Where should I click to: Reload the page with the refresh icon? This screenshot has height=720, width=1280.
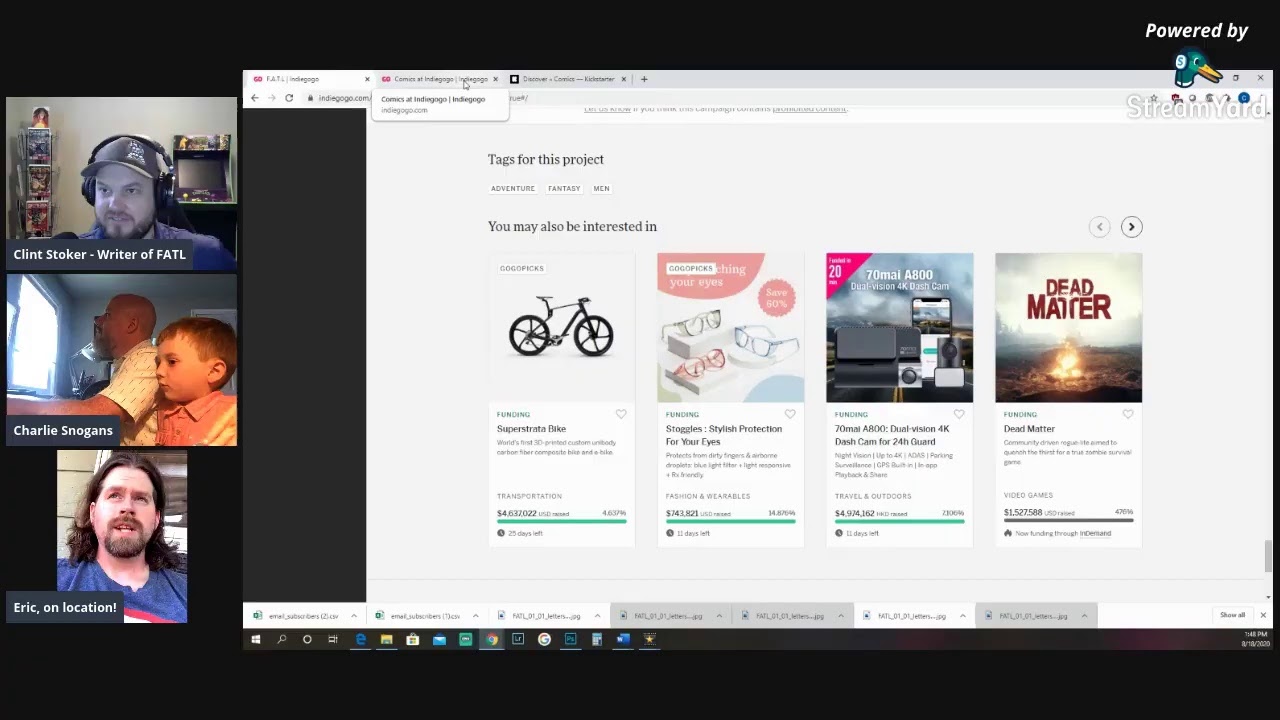289,98
